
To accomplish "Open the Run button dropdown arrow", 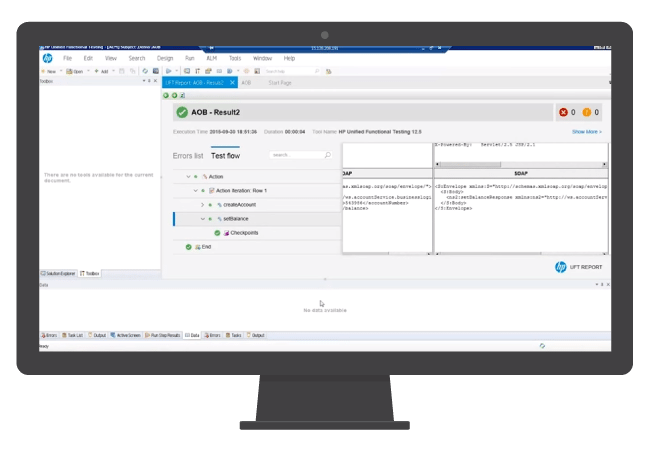I will click(x=177, y=71).
